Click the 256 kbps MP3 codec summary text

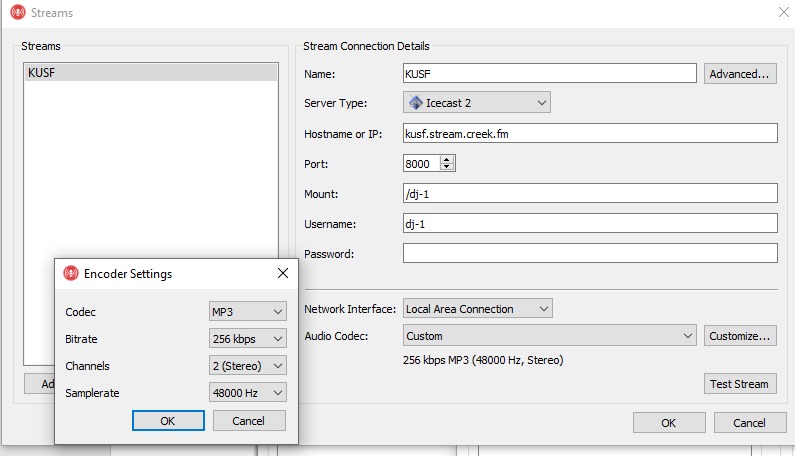(483, 360)
